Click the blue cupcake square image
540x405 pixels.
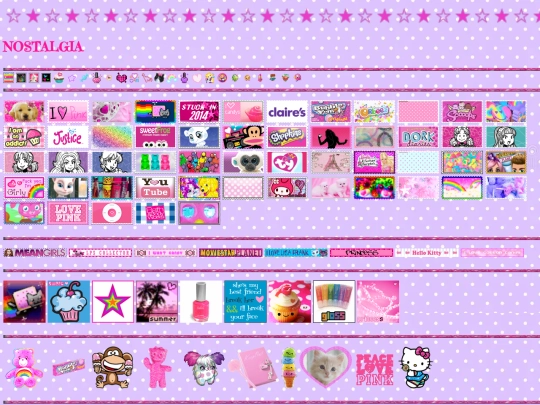pyautogui.click(x=69, y=302)
